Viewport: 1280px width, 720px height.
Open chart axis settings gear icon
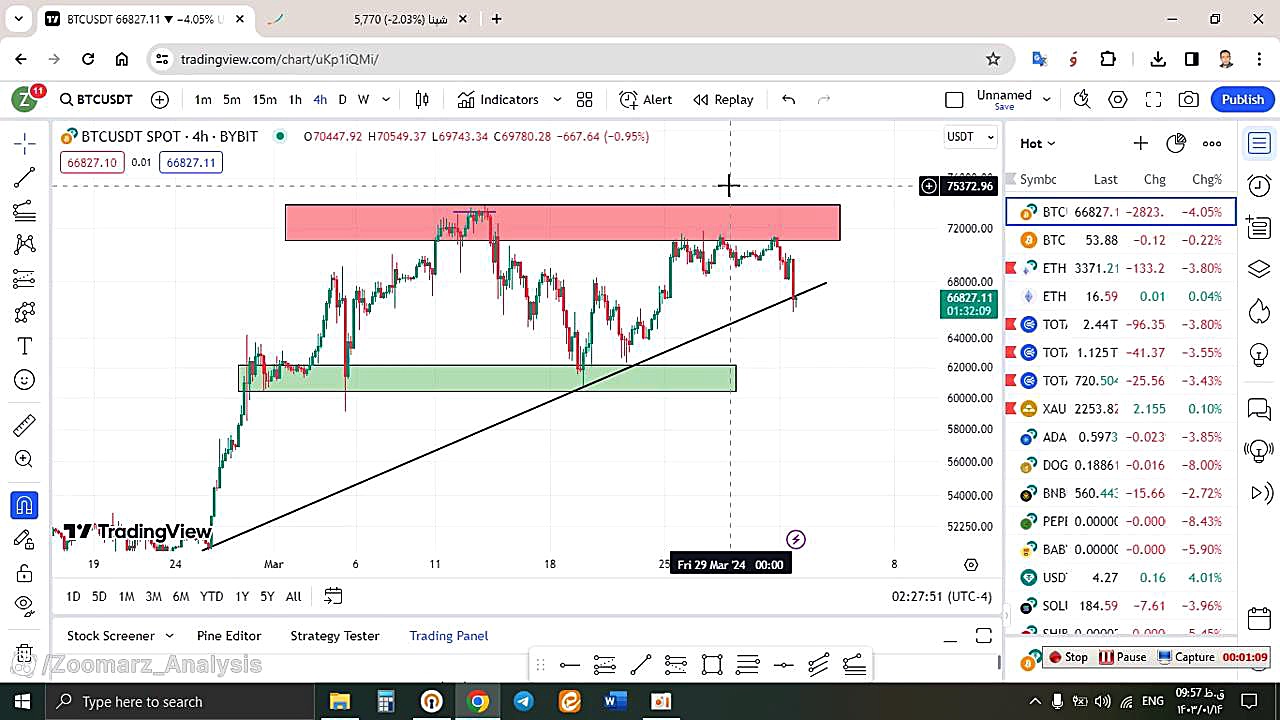point(970,565)
